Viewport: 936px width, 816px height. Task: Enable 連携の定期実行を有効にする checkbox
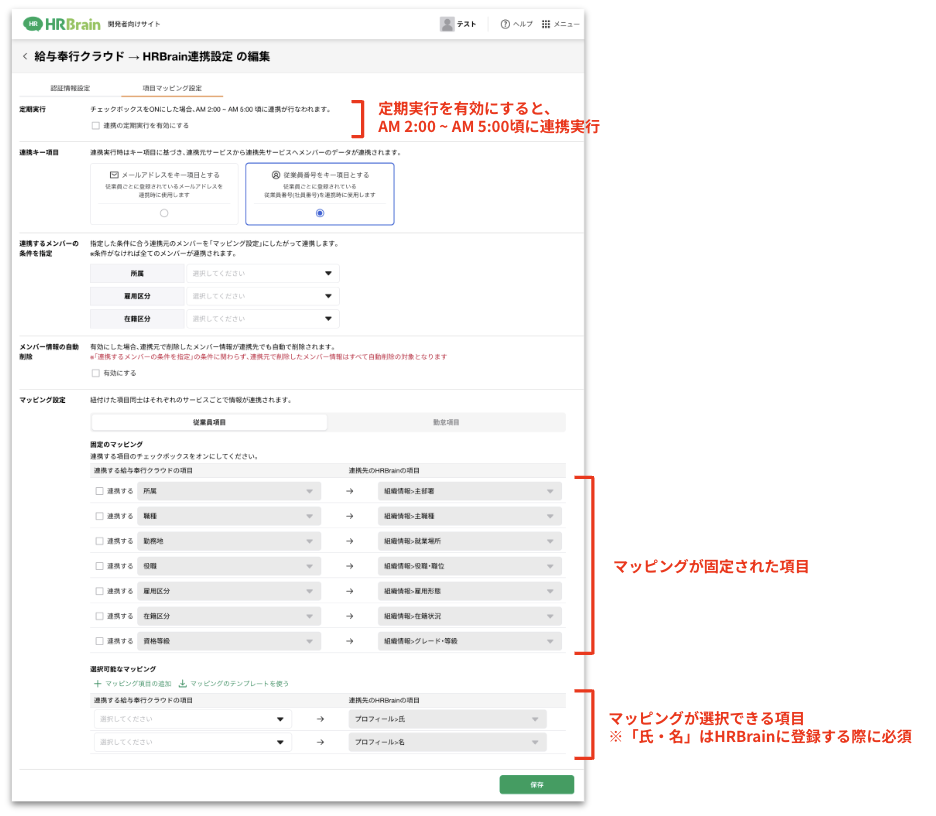tap(95, 126)
